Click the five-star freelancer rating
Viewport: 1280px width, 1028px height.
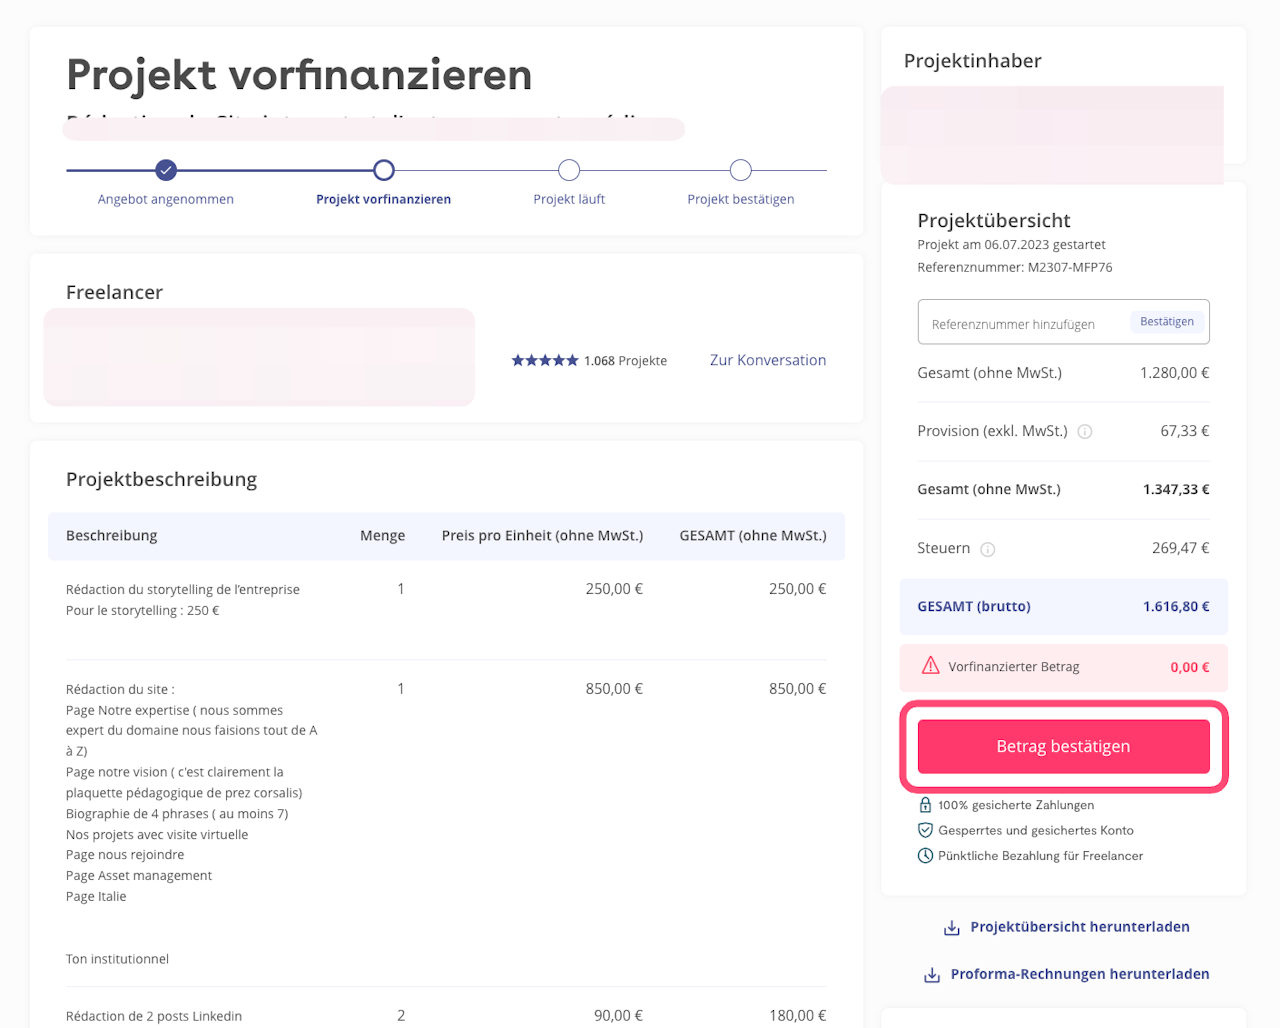(x=545, y=361)
